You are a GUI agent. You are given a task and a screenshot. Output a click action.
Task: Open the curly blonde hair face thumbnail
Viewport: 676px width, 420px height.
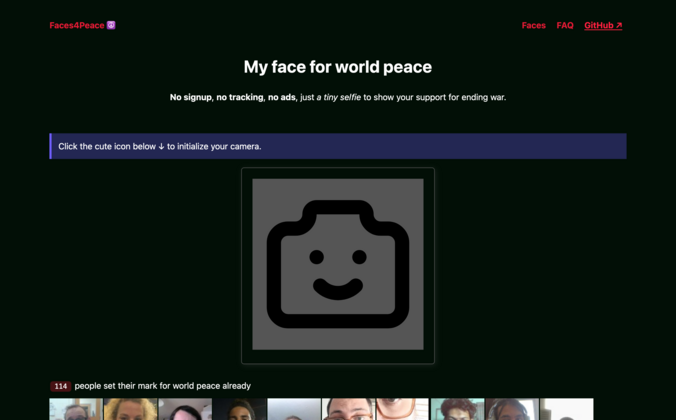coord(131,409)
